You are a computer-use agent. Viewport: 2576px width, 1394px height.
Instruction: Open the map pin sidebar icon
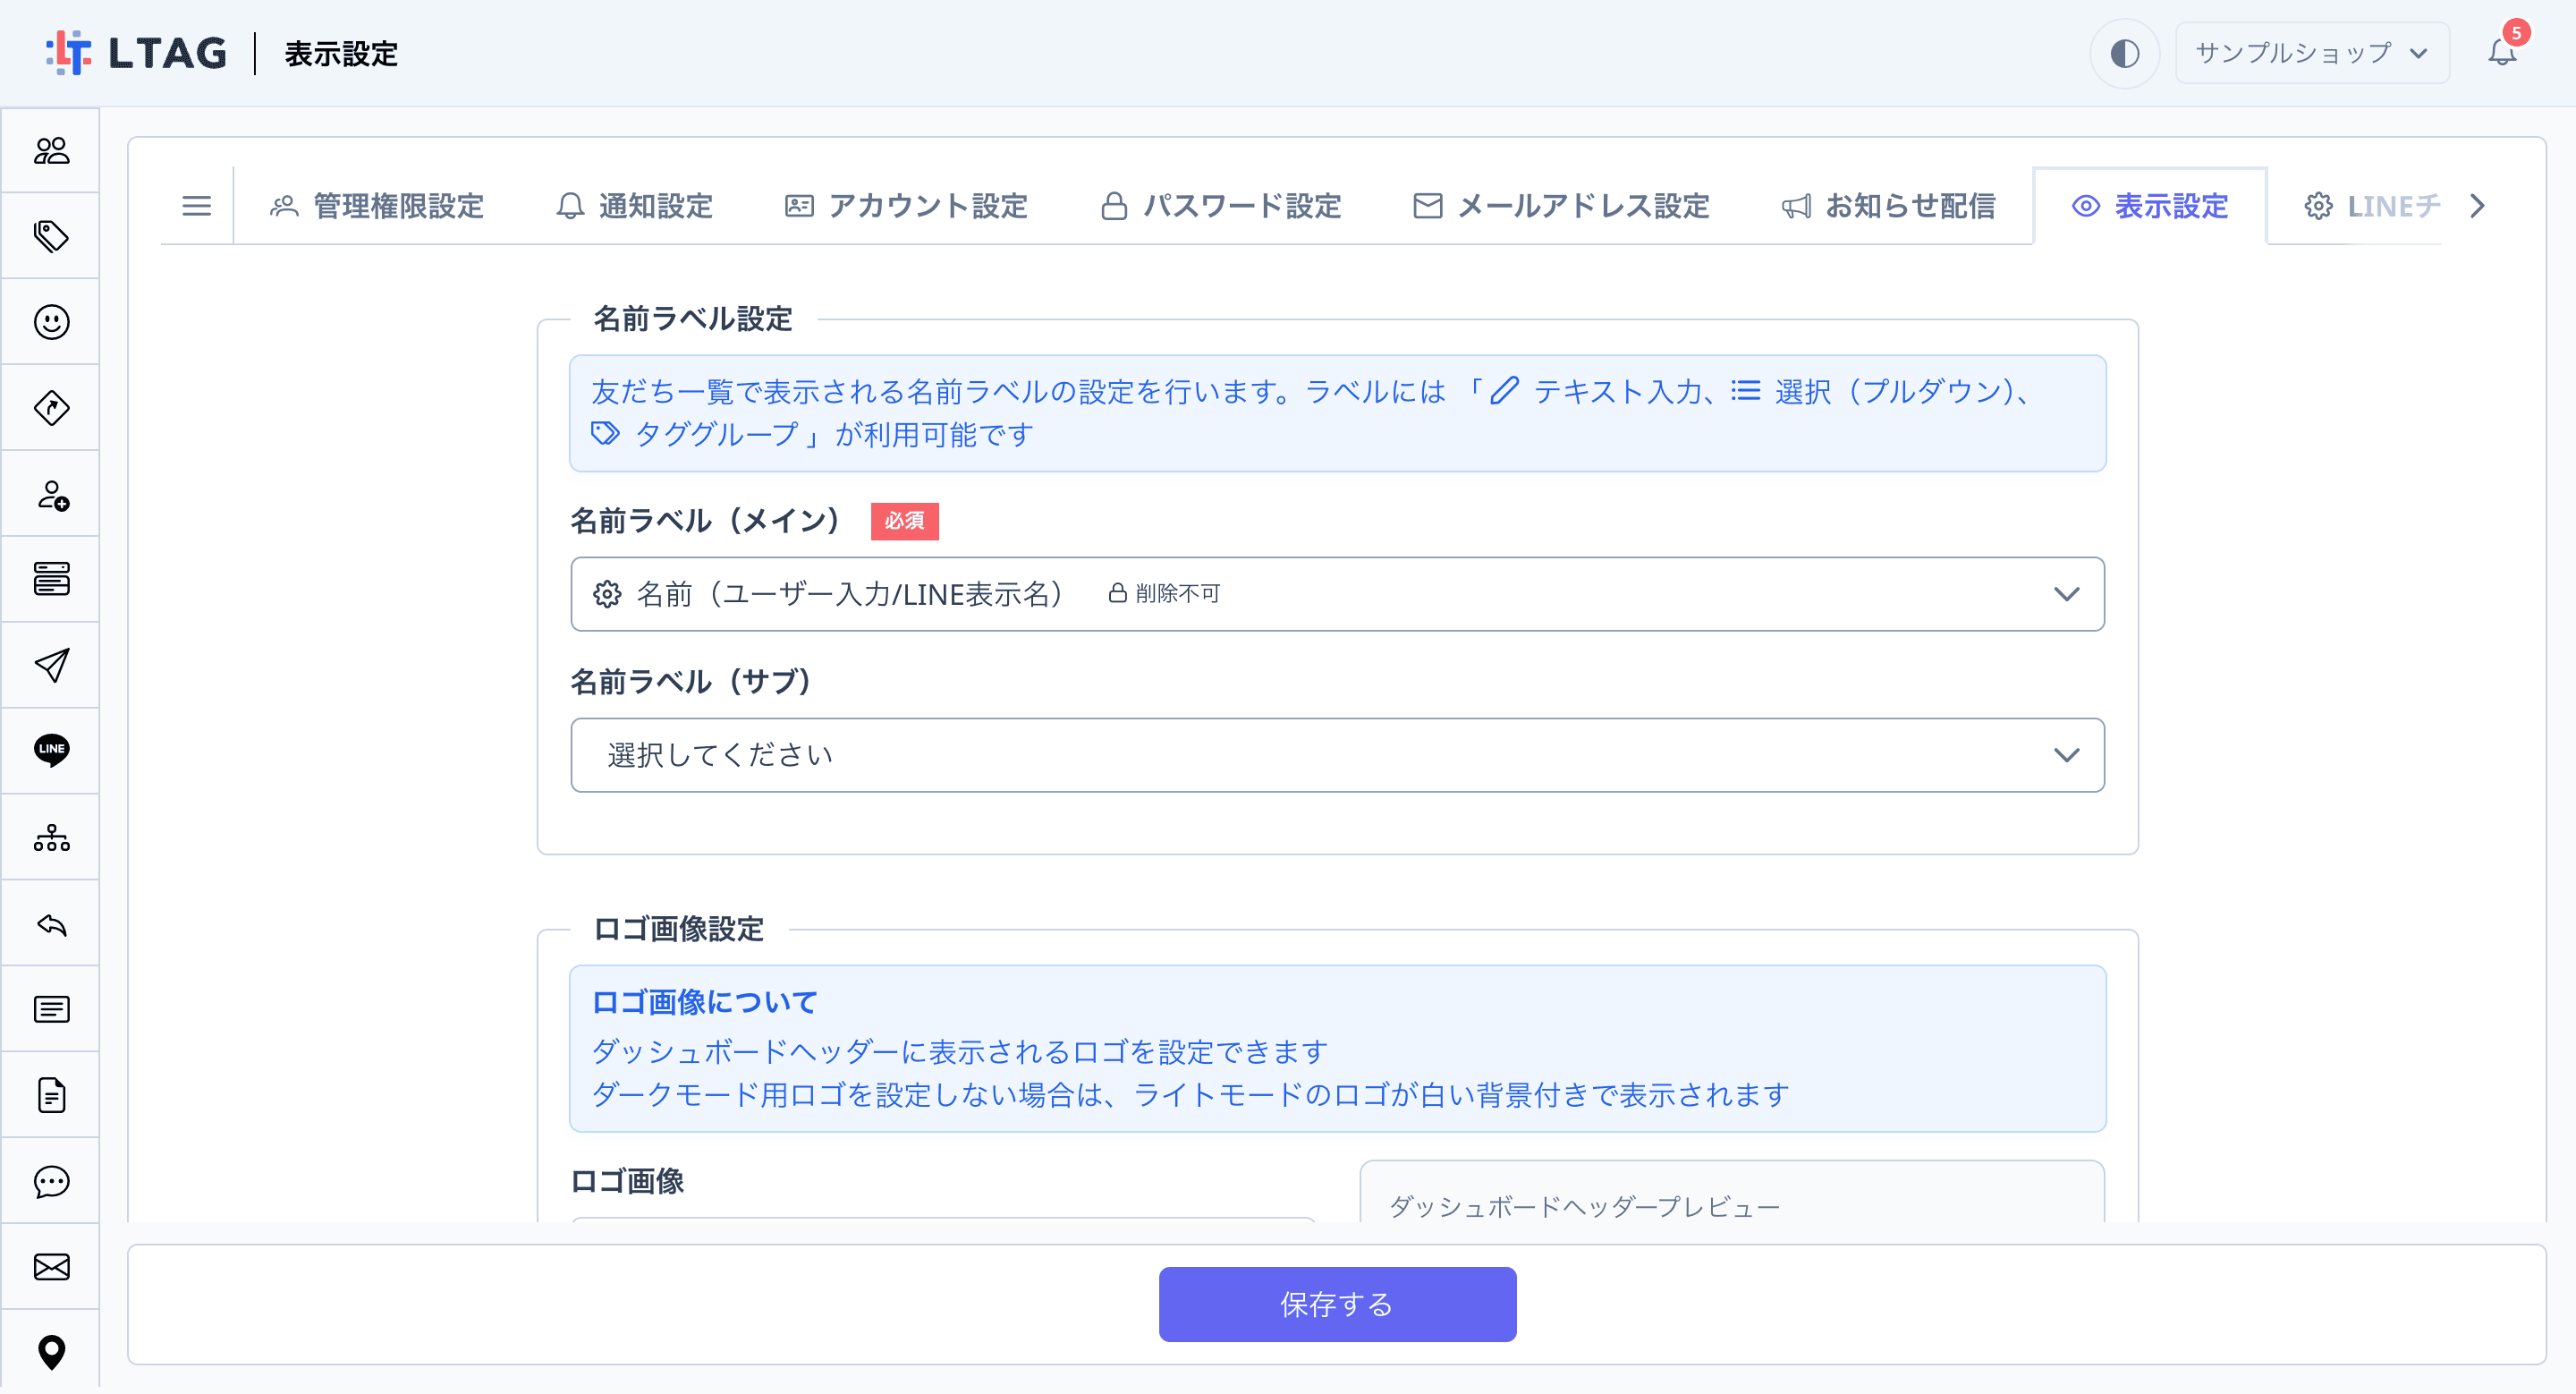(51, 1352)
